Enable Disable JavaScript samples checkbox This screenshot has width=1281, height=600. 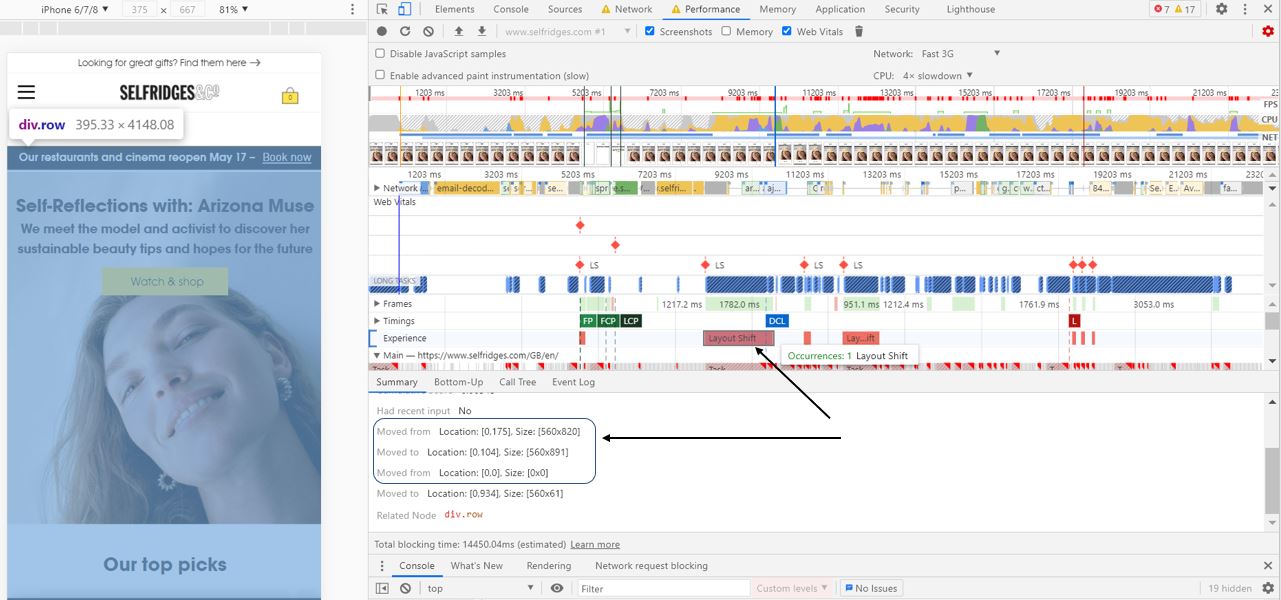(380, 53)
